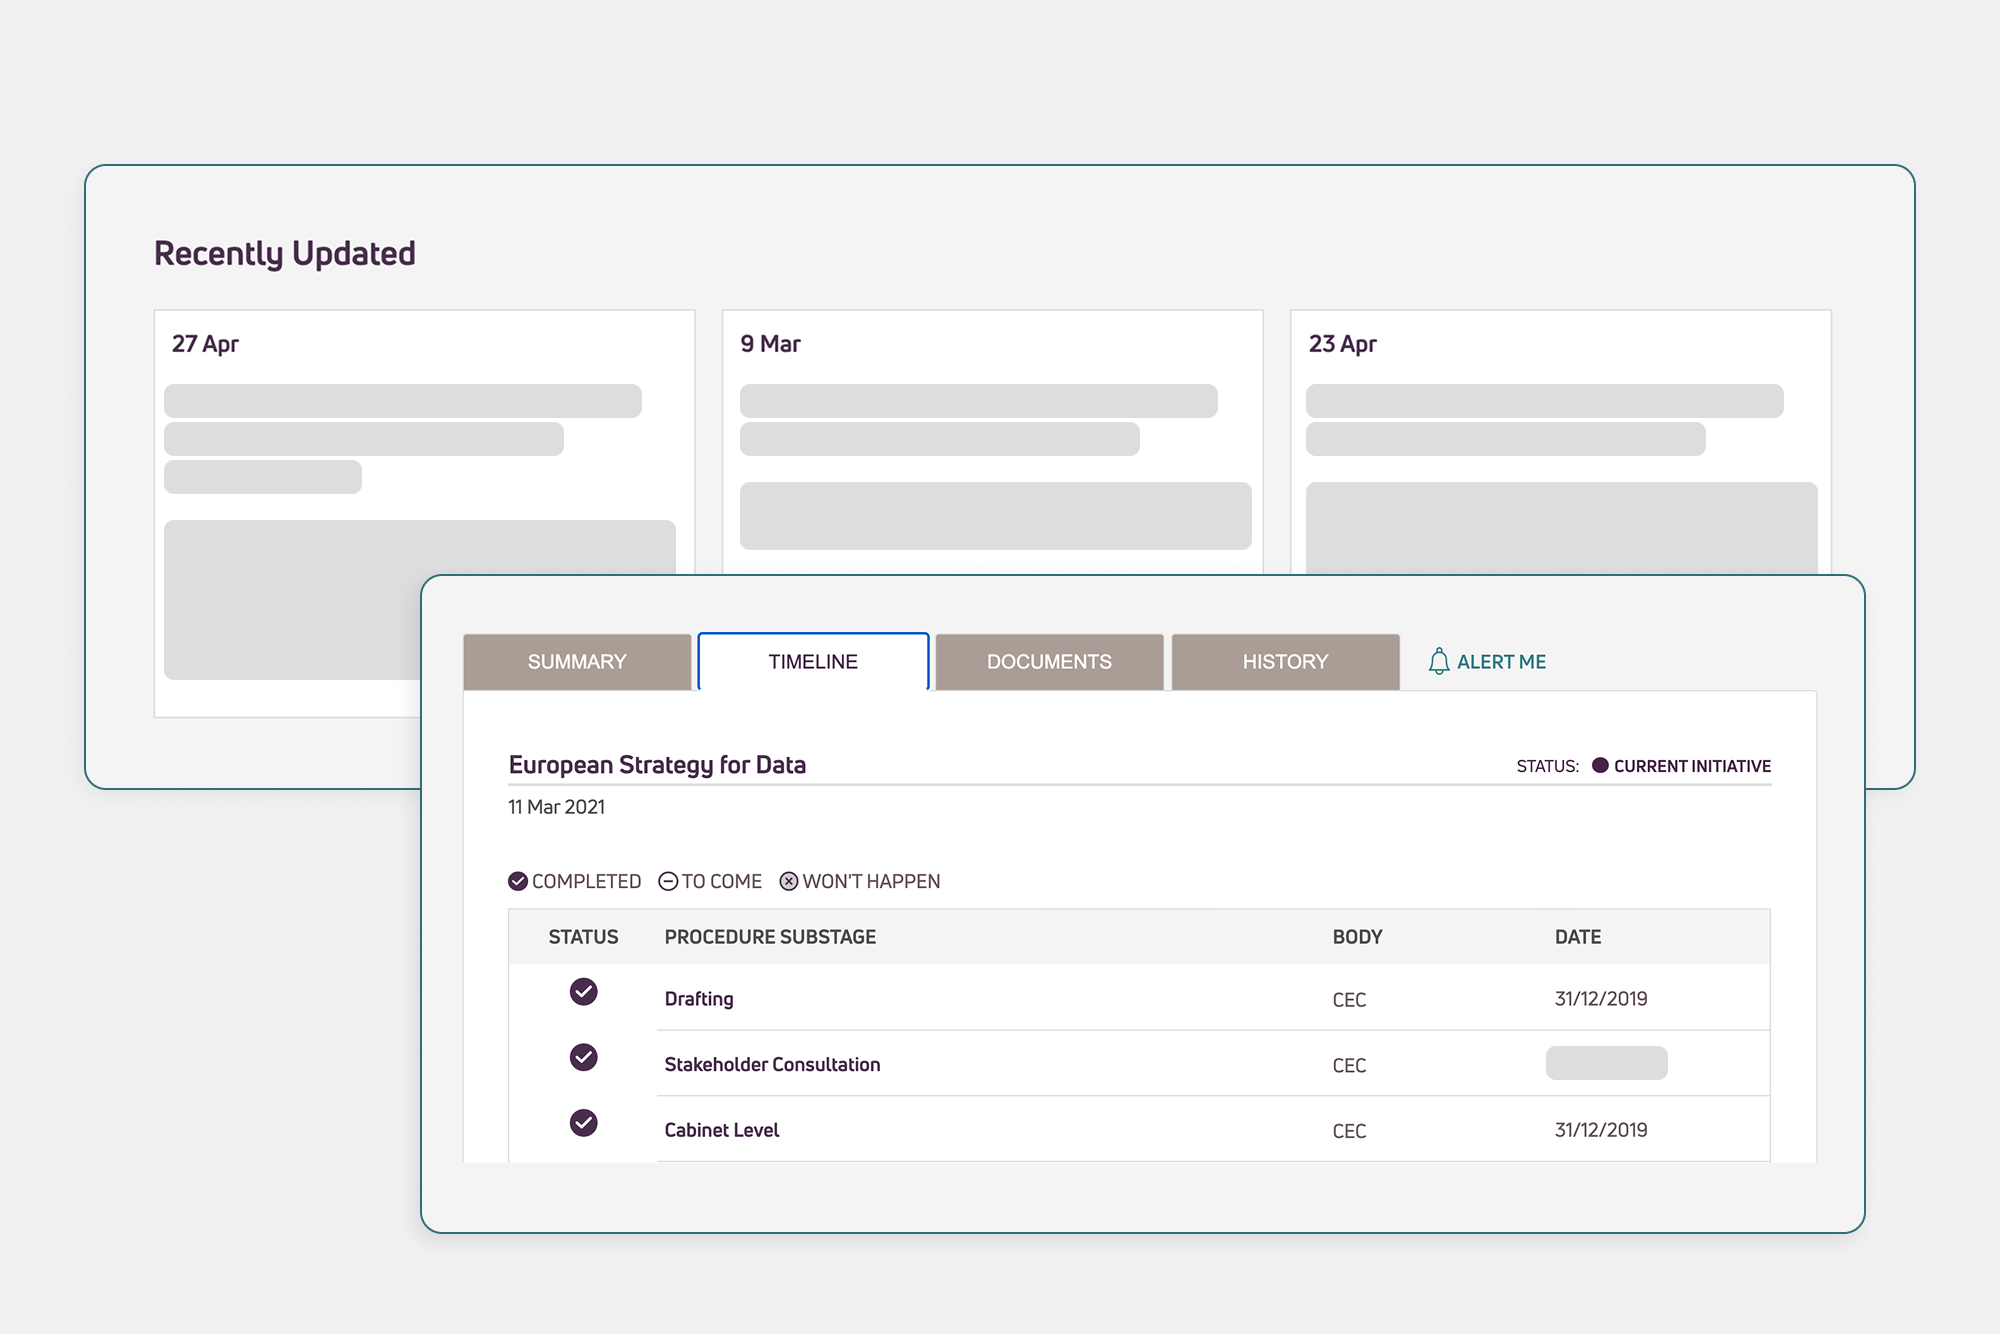Switch to the Summary tab
The width and height of the screenshot is (2000, 1334).
pos(577,662)
